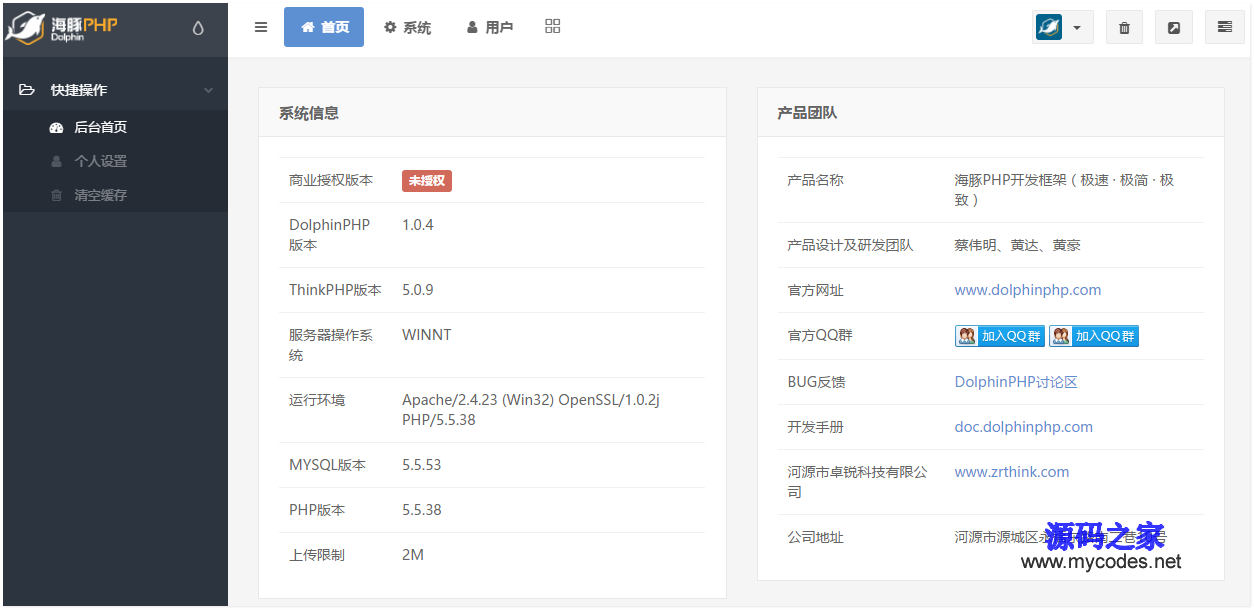Visit the DolphinPHP讨论区 link
This screenshot has height=610, width=1254.
(x=1015, y=381)
